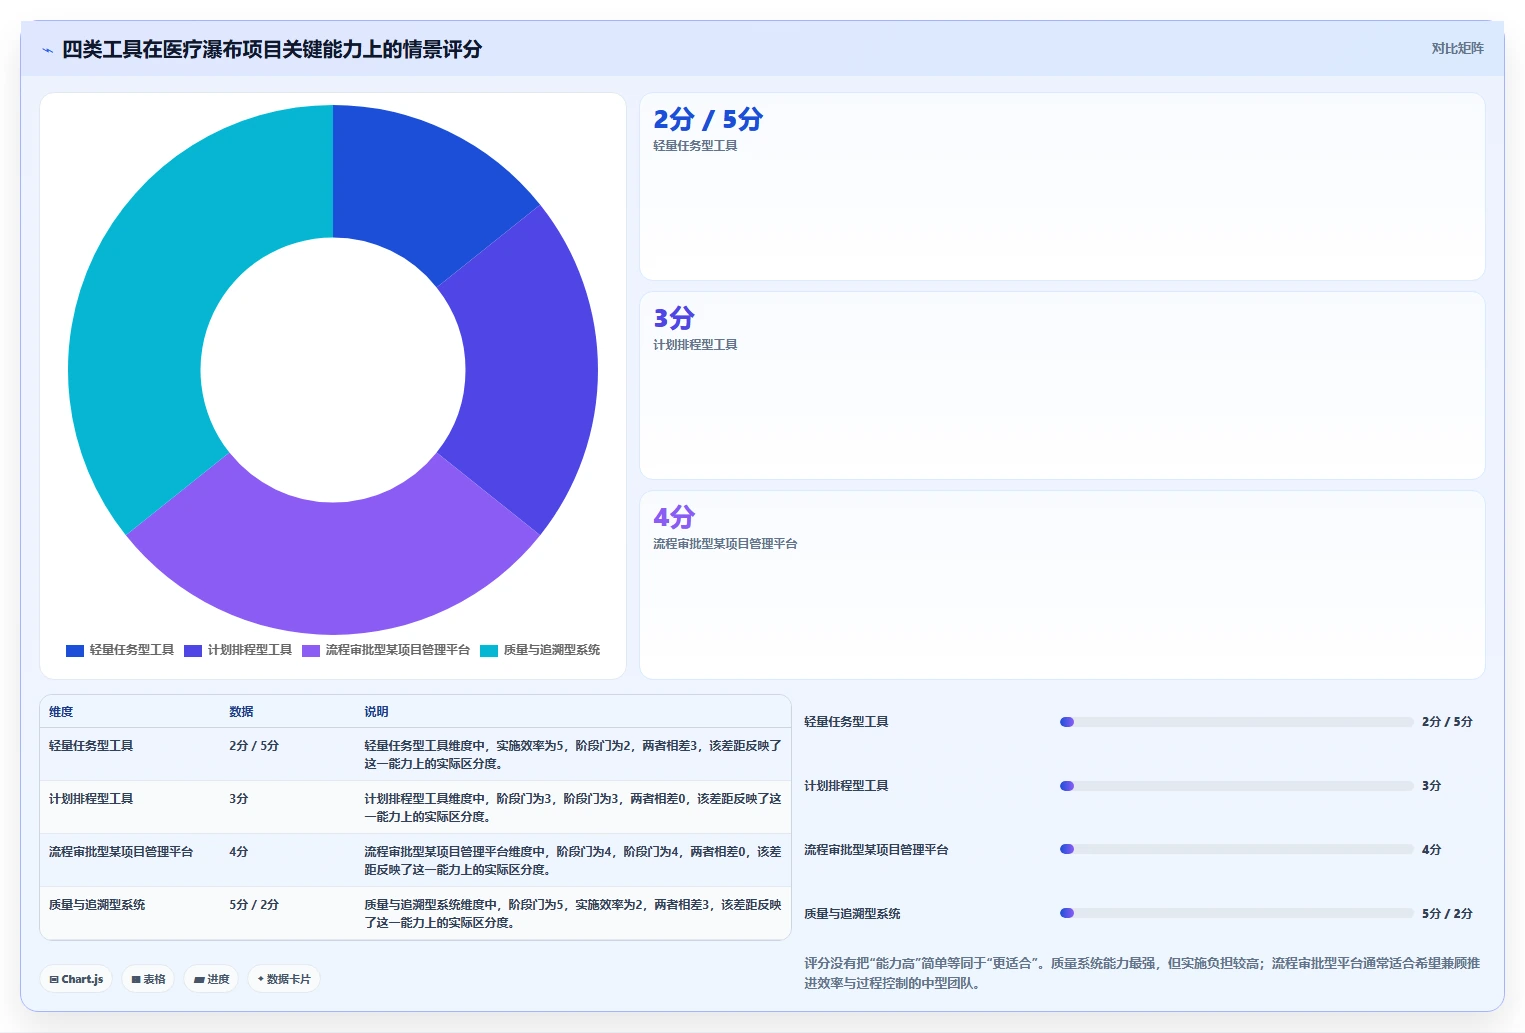Click description starting 质量与追溯型系统维度中
Viewport: 1525px width, 1033px height.
(573, 914)
